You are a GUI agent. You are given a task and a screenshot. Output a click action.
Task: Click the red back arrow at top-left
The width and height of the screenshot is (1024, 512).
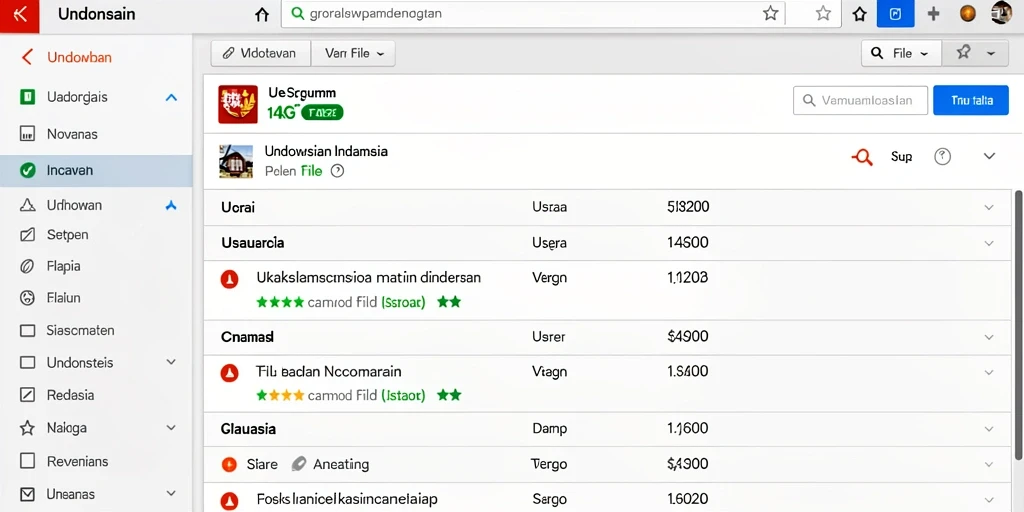[x=20, y=15]
